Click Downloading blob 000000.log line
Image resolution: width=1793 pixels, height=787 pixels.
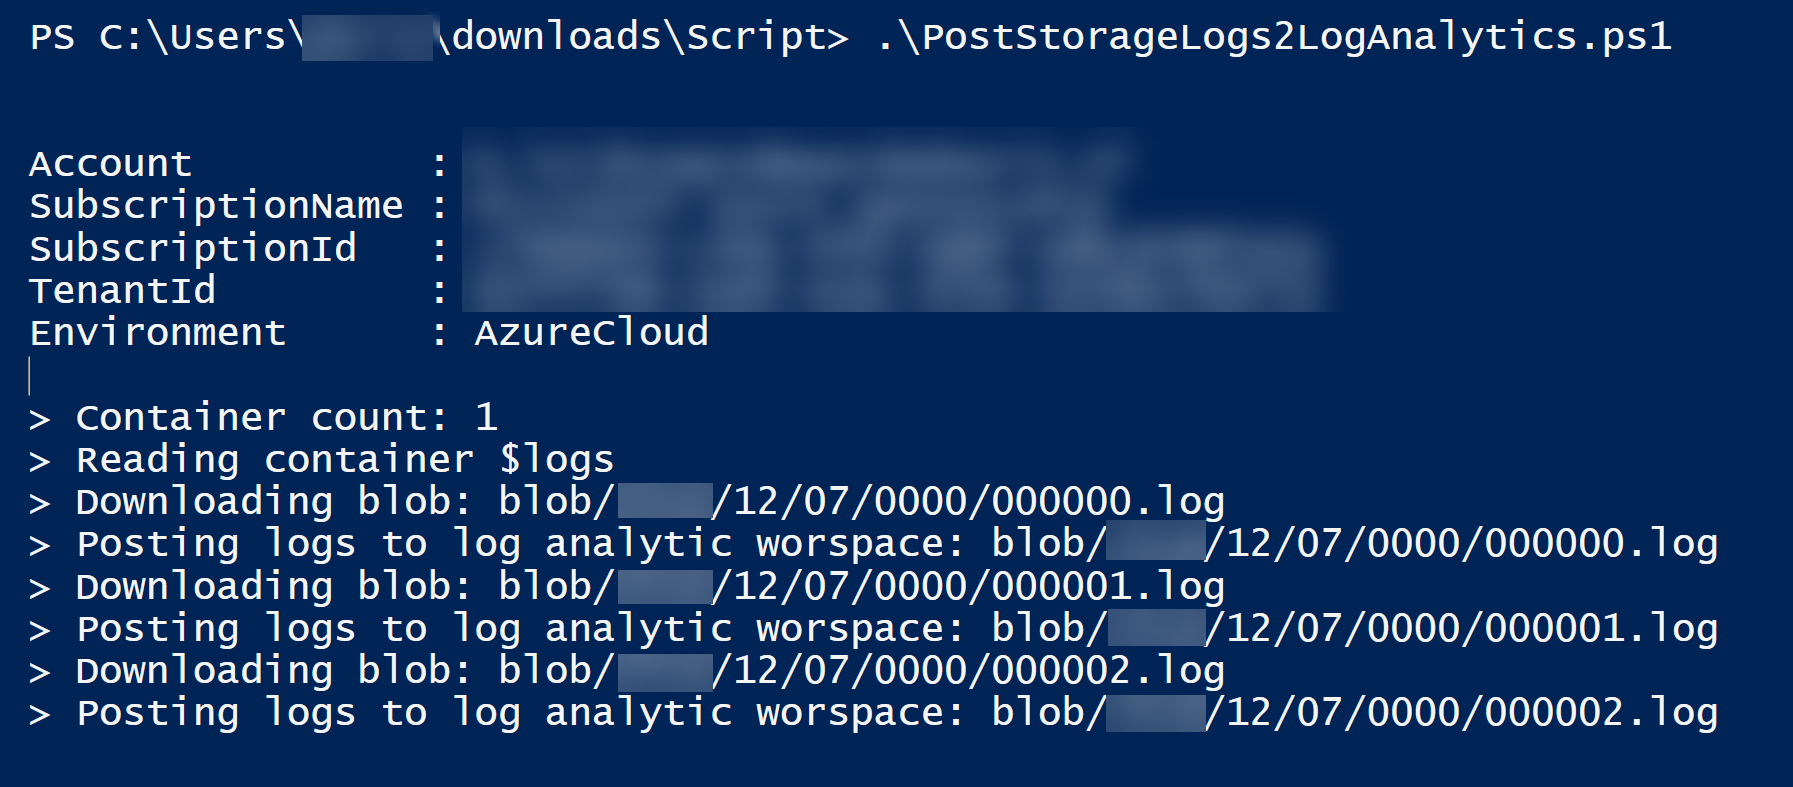click(x=627, y=502)
